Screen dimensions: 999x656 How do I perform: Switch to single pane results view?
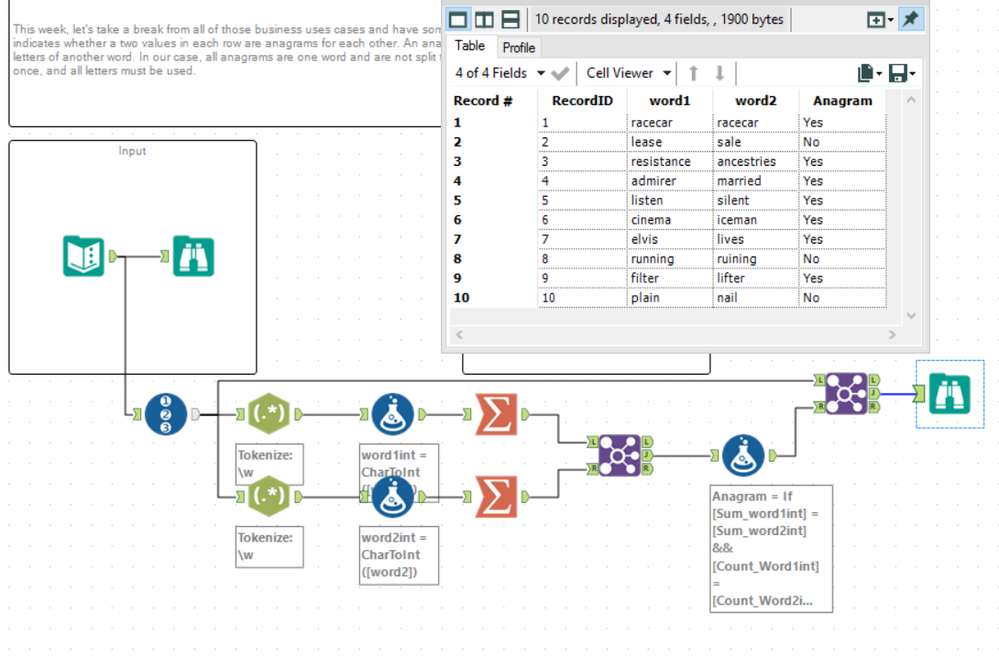click(x=457, y=19)
